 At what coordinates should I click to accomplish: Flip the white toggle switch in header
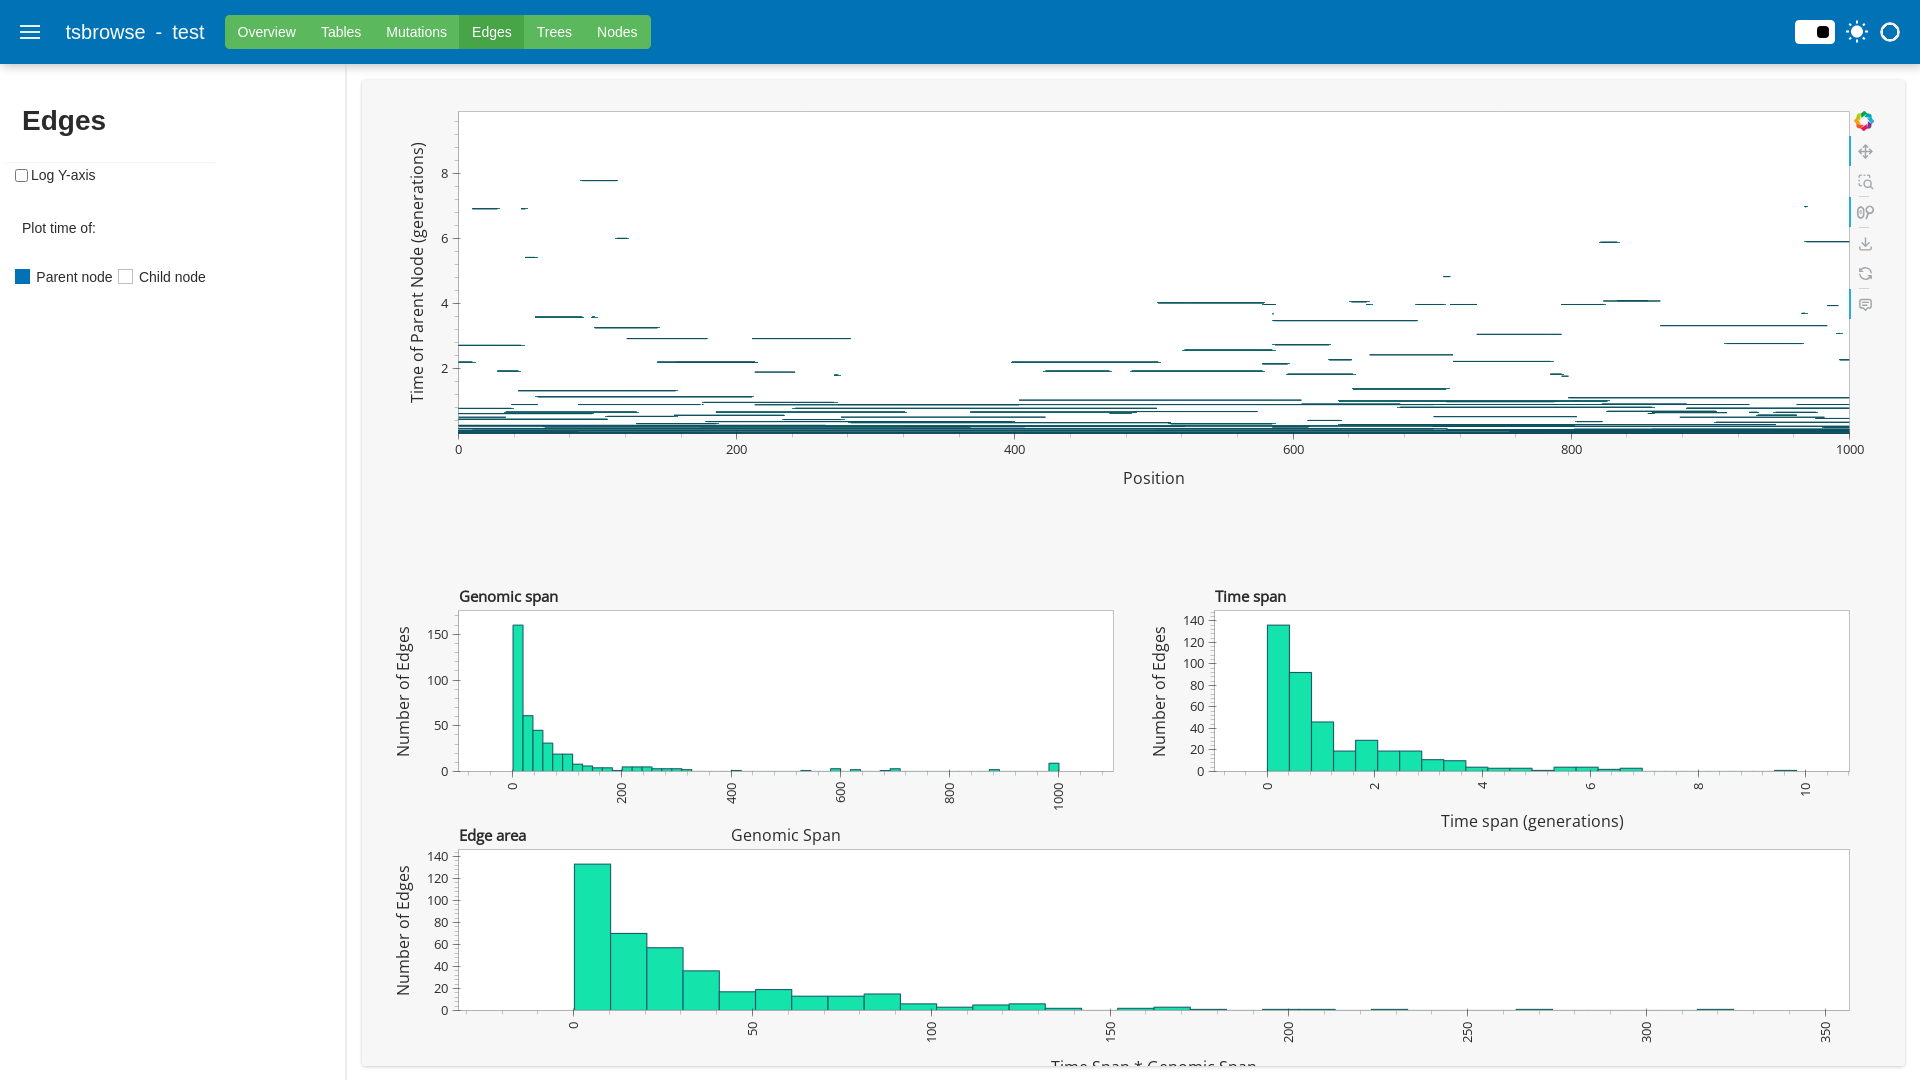tap(1814, 32)
